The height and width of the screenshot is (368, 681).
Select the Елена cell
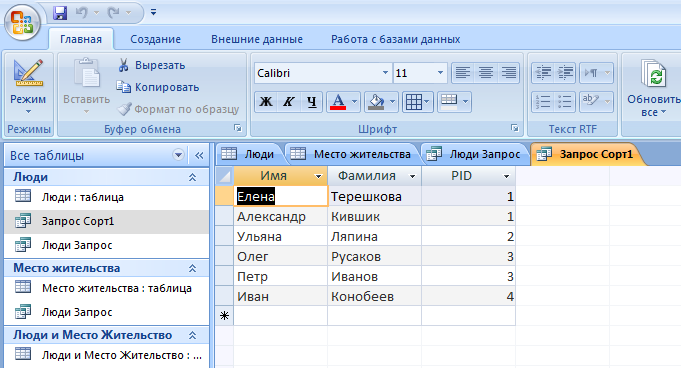click(x=281, y=196)
